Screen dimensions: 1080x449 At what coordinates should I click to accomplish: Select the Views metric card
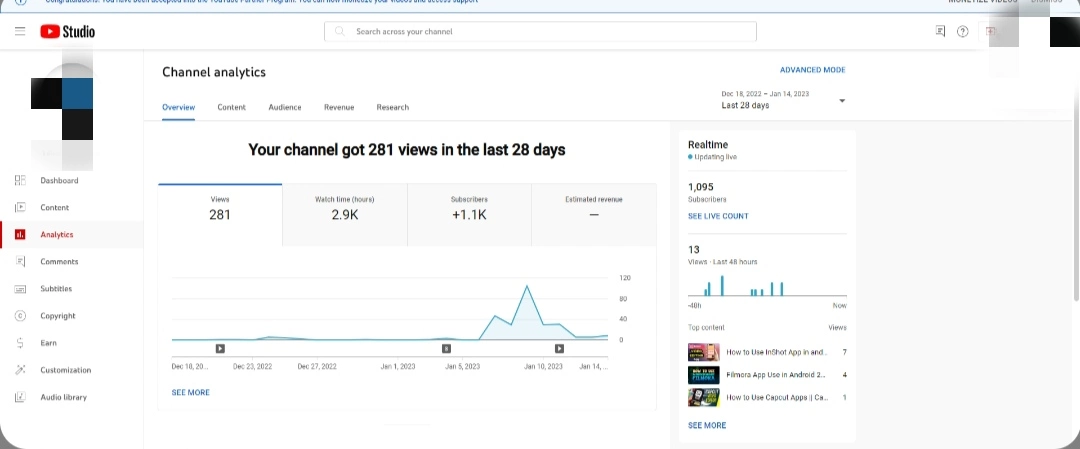pyautogui.click(x=220, y=215)
